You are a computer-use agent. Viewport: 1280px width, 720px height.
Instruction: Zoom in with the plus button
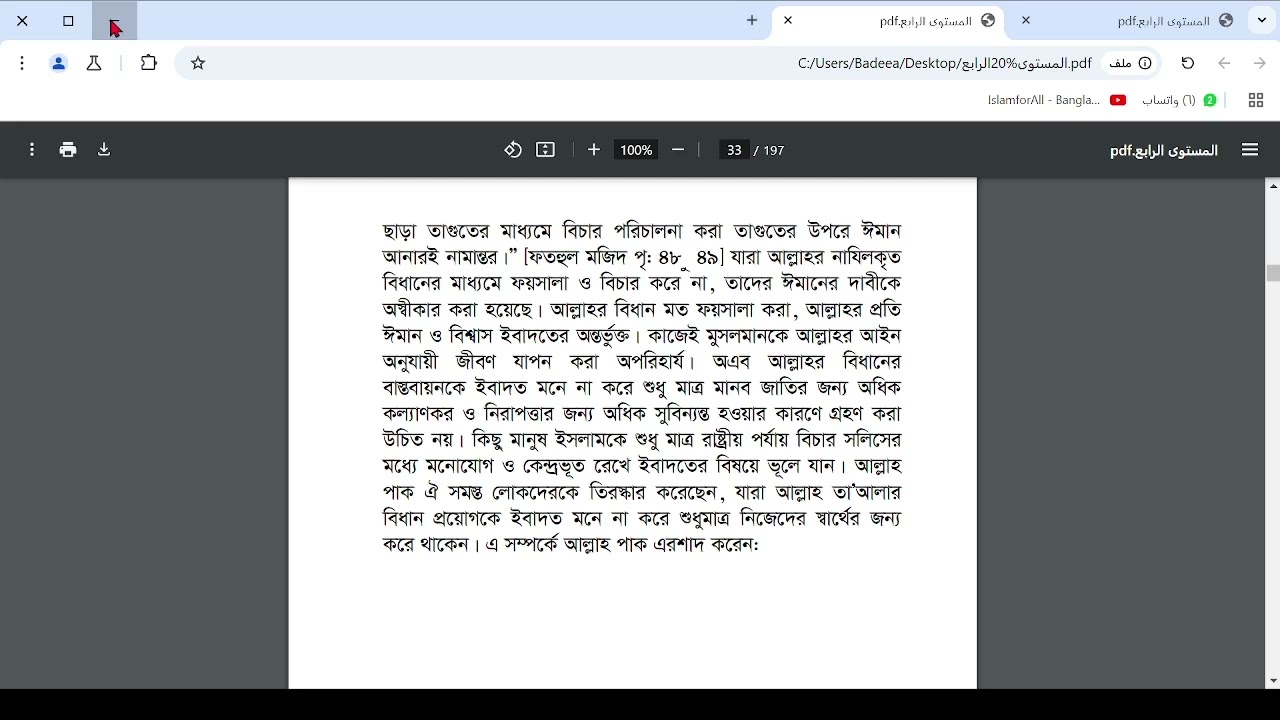coord(594,150)
